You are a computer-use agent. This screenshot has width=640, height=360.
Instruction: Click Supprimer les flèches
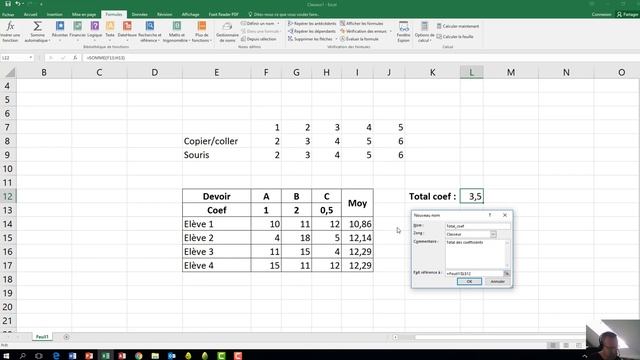click(x=310, y=39)
